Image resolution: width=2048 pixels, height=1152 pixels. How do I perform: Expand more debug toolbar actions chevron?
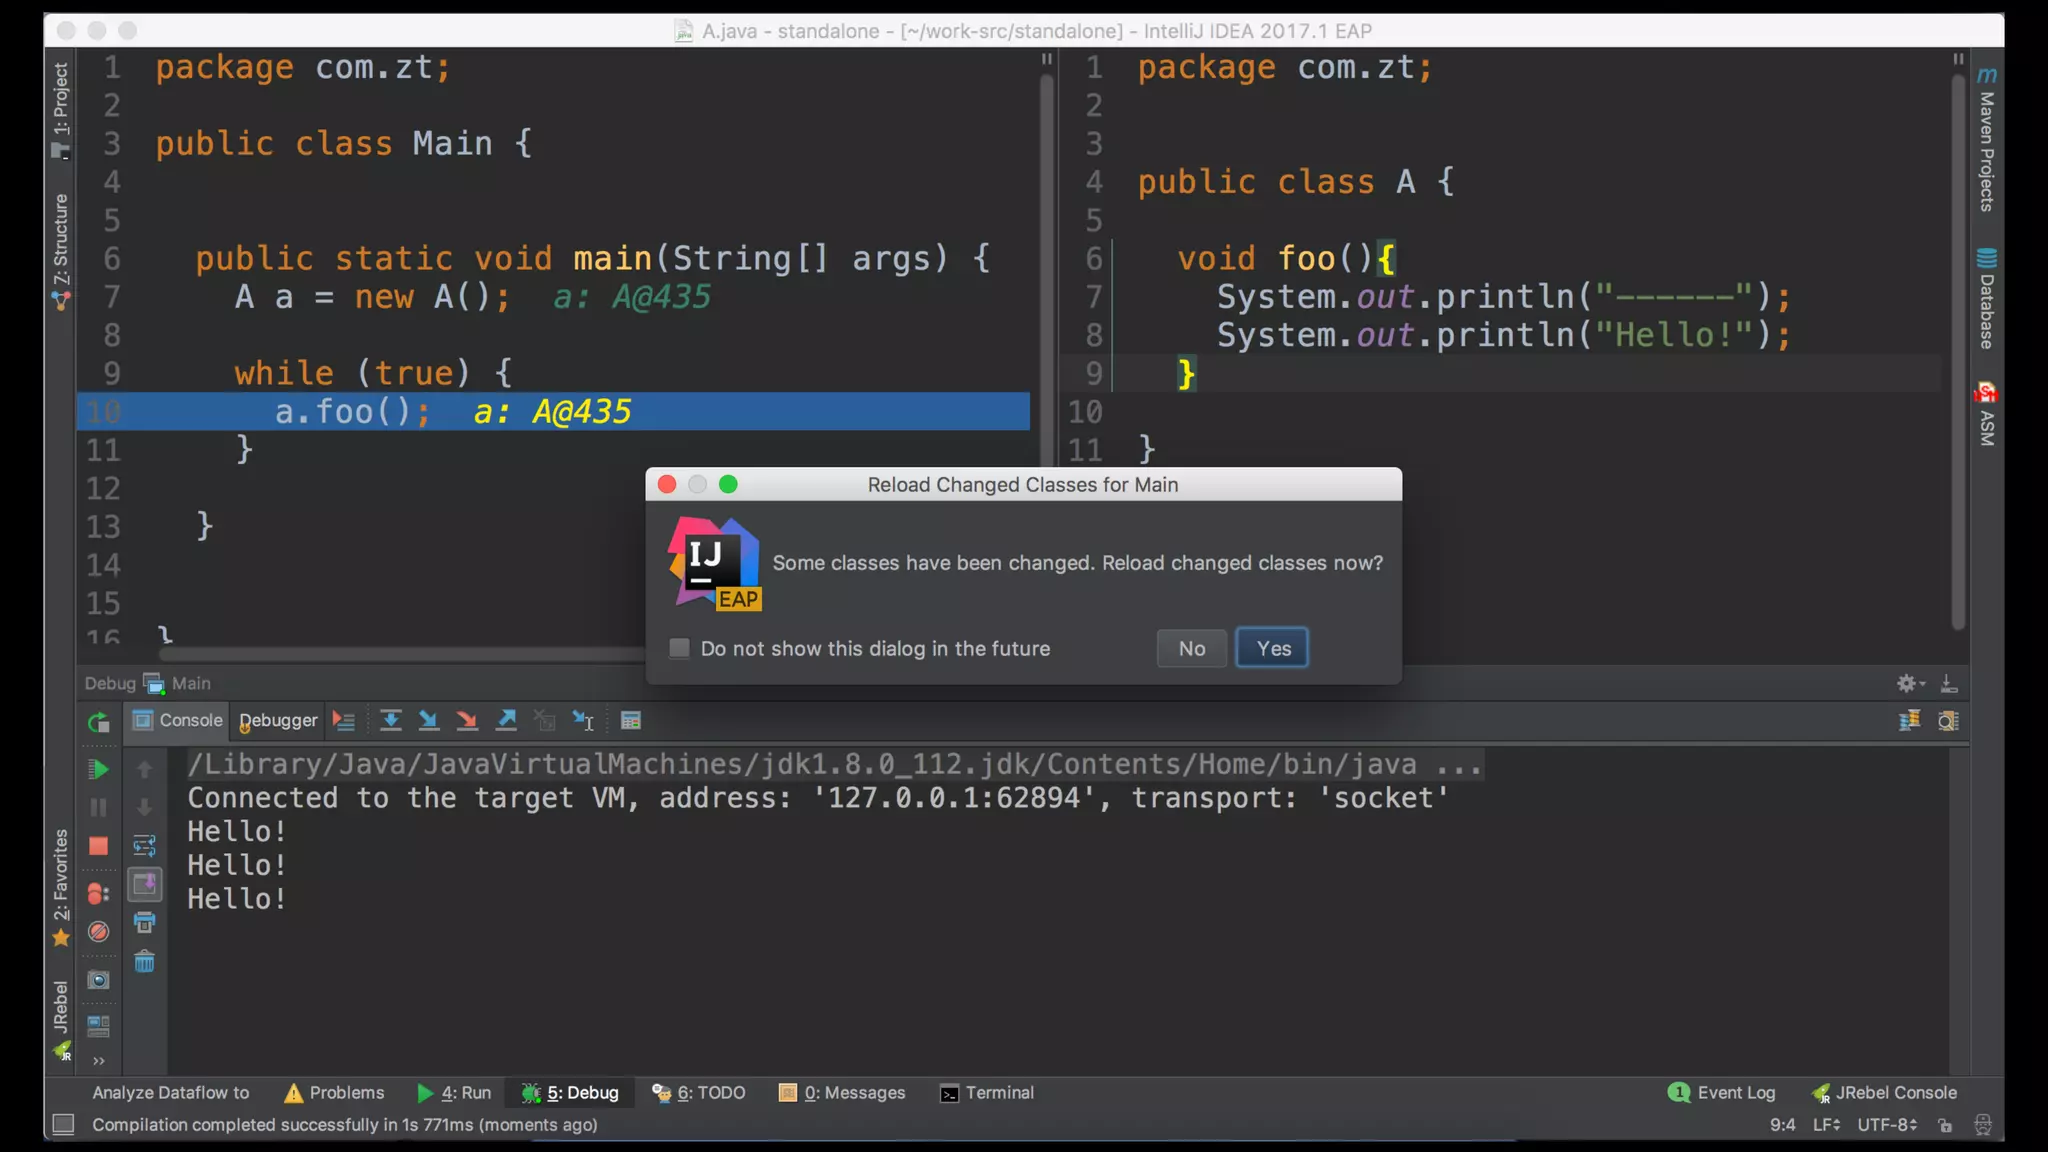[98, 1060]
